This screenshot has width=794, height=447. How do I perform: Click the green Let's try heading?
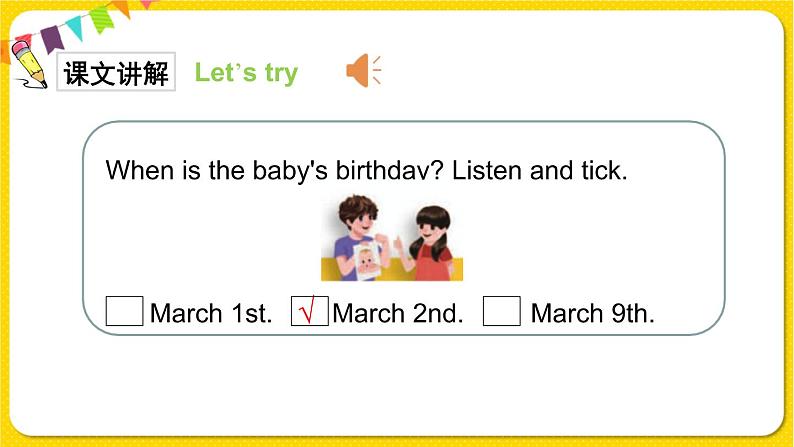[x=247, y=73]
